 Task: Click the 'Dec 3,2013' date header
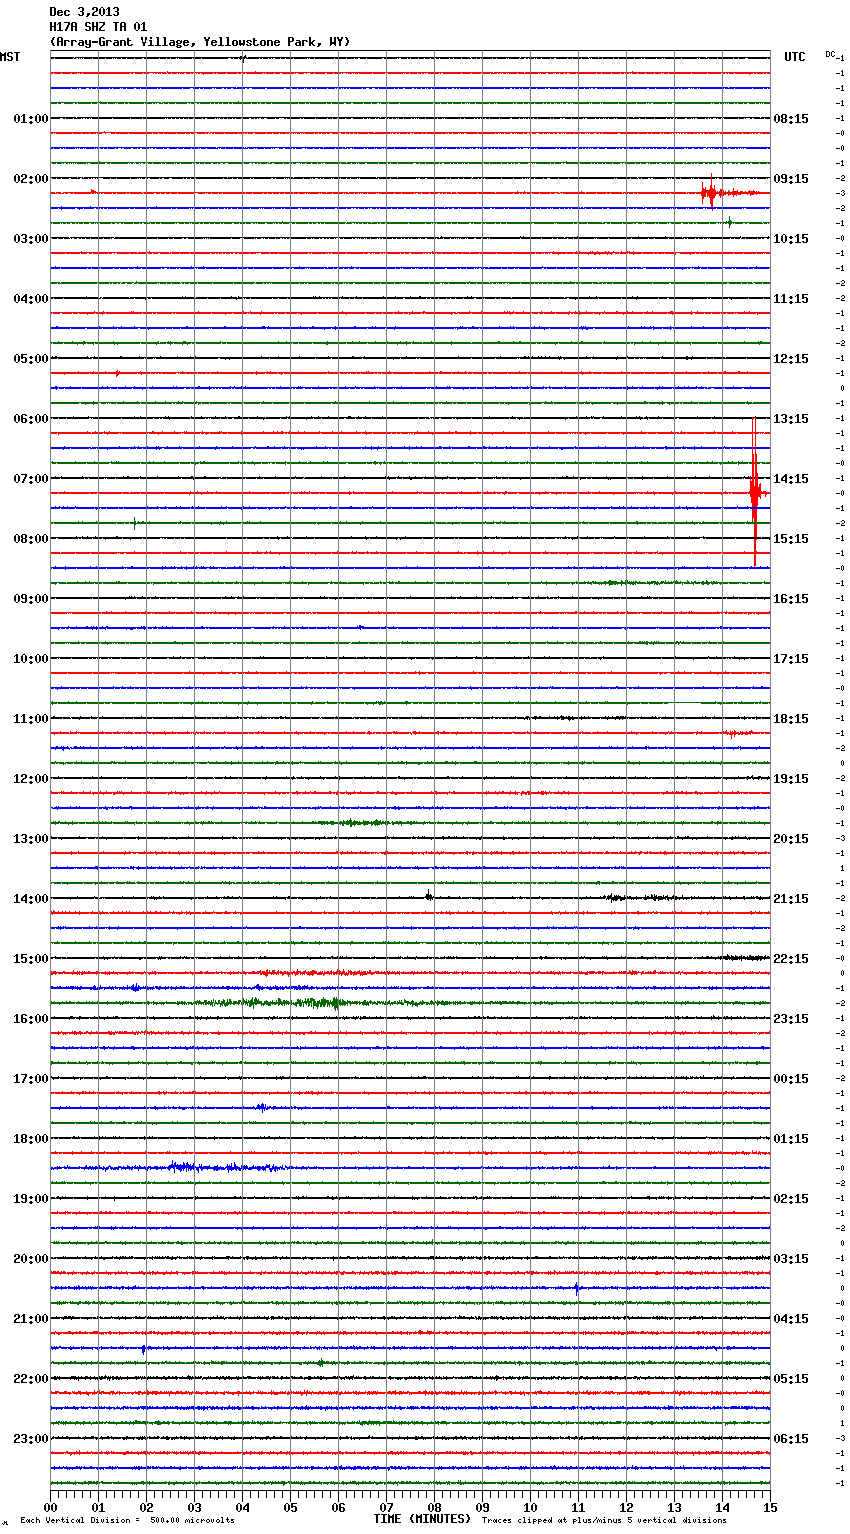[84, 12]
